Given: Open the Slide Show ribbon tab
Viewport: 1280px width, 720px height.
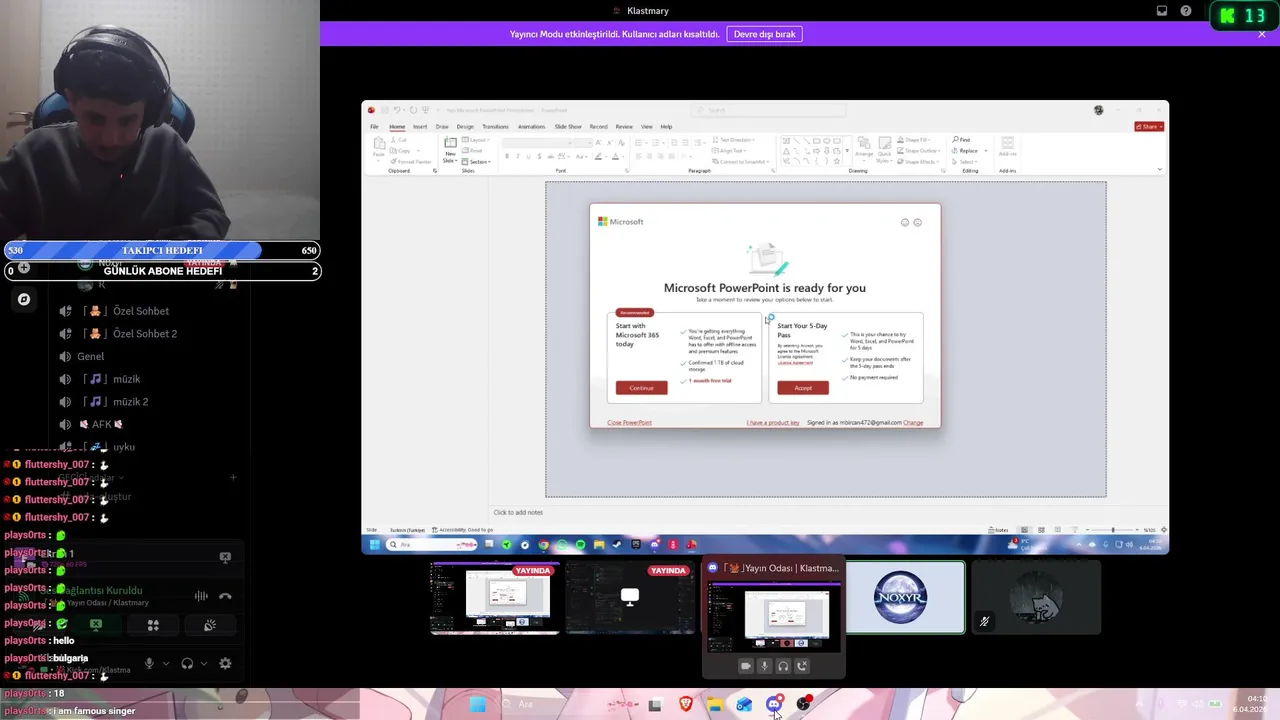Looking at the screenshot, I should point(568,127).
